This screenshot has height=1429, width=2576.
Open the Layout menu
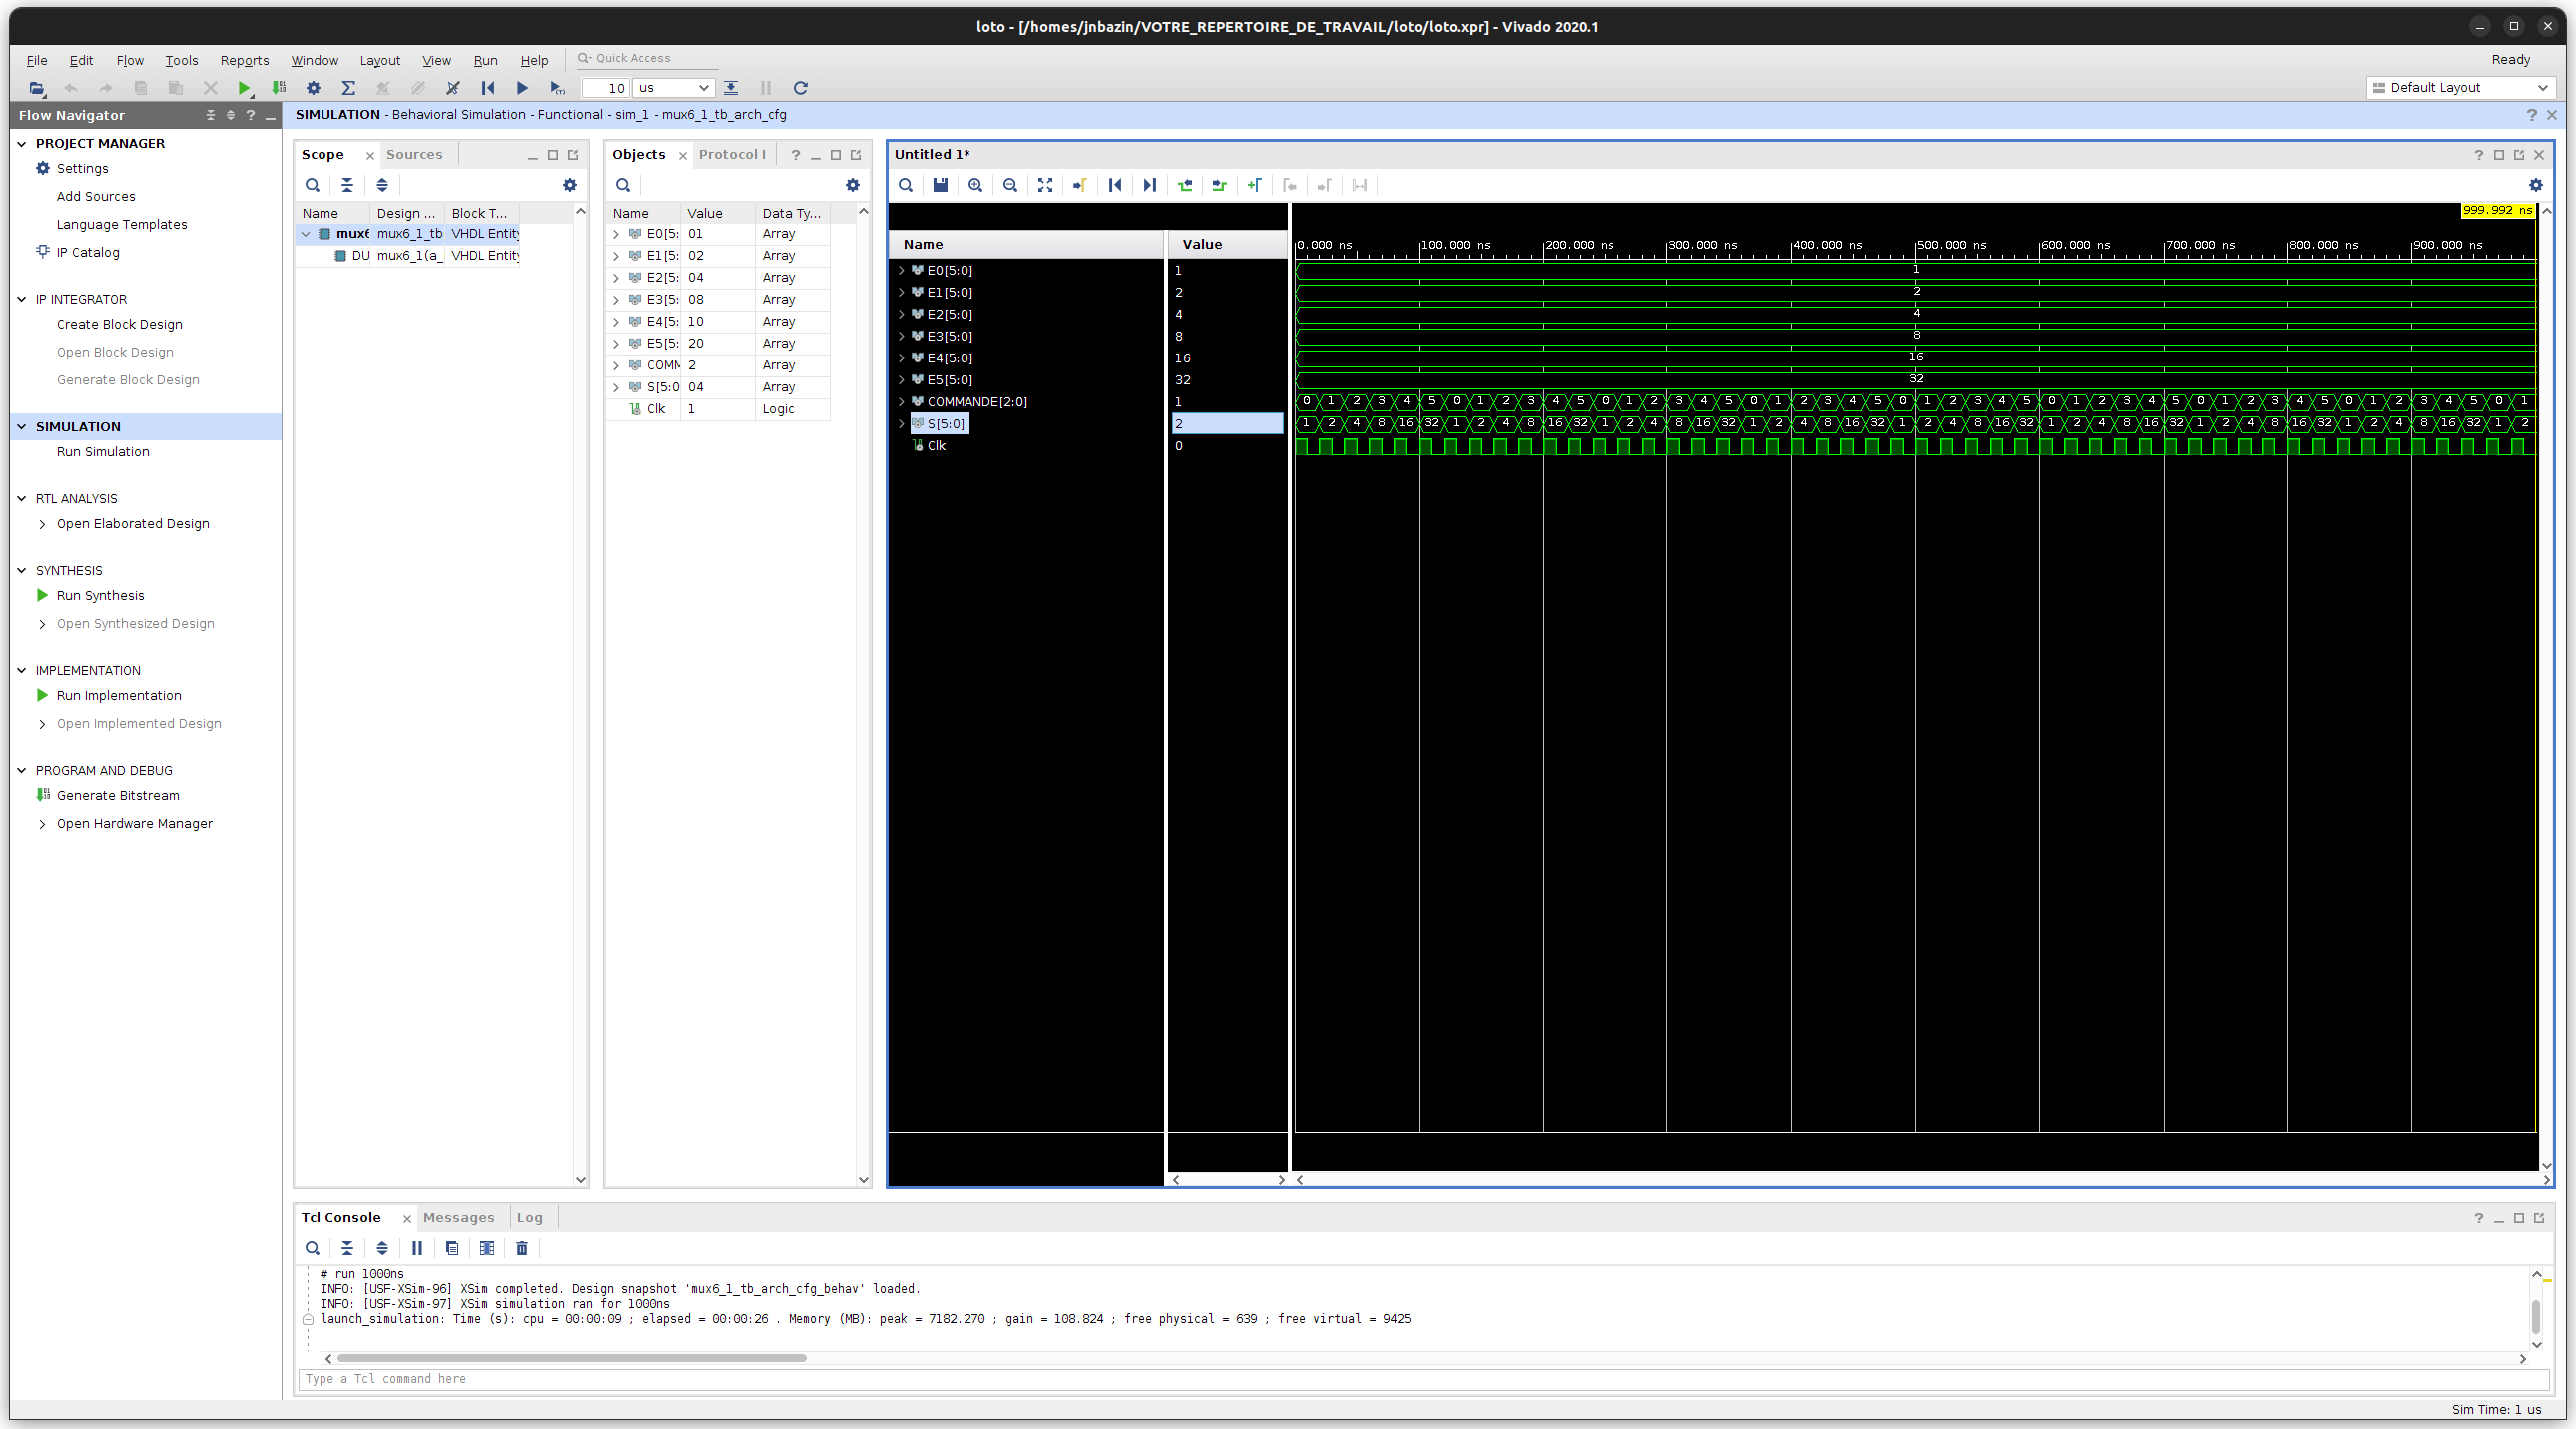[x=380, y=60]
